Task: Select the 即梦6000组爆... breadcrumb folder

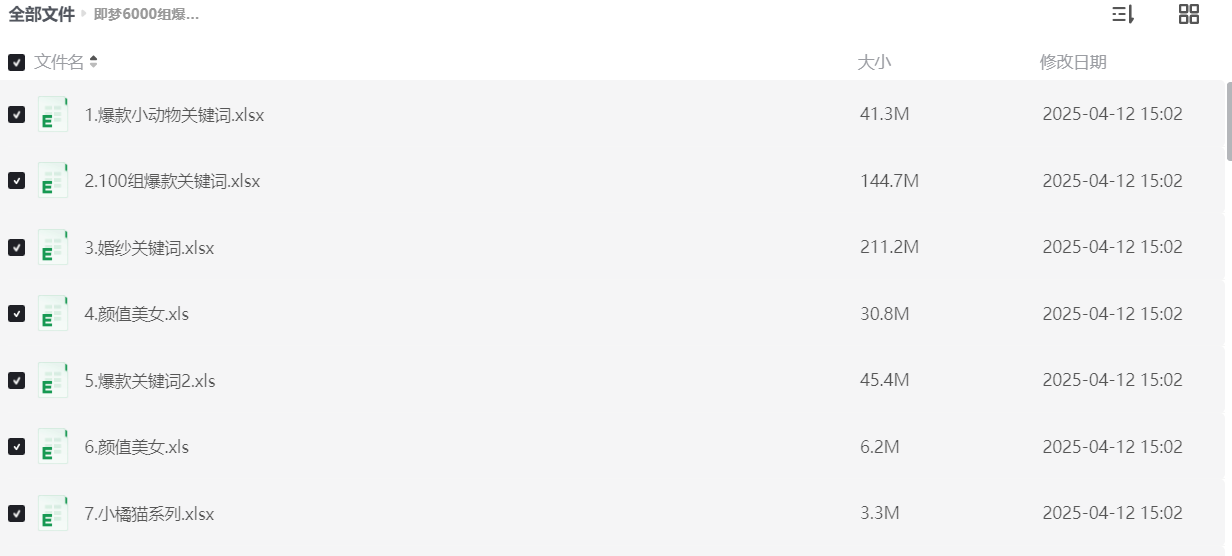Action: pyautogui.click(x=146, y=15)
